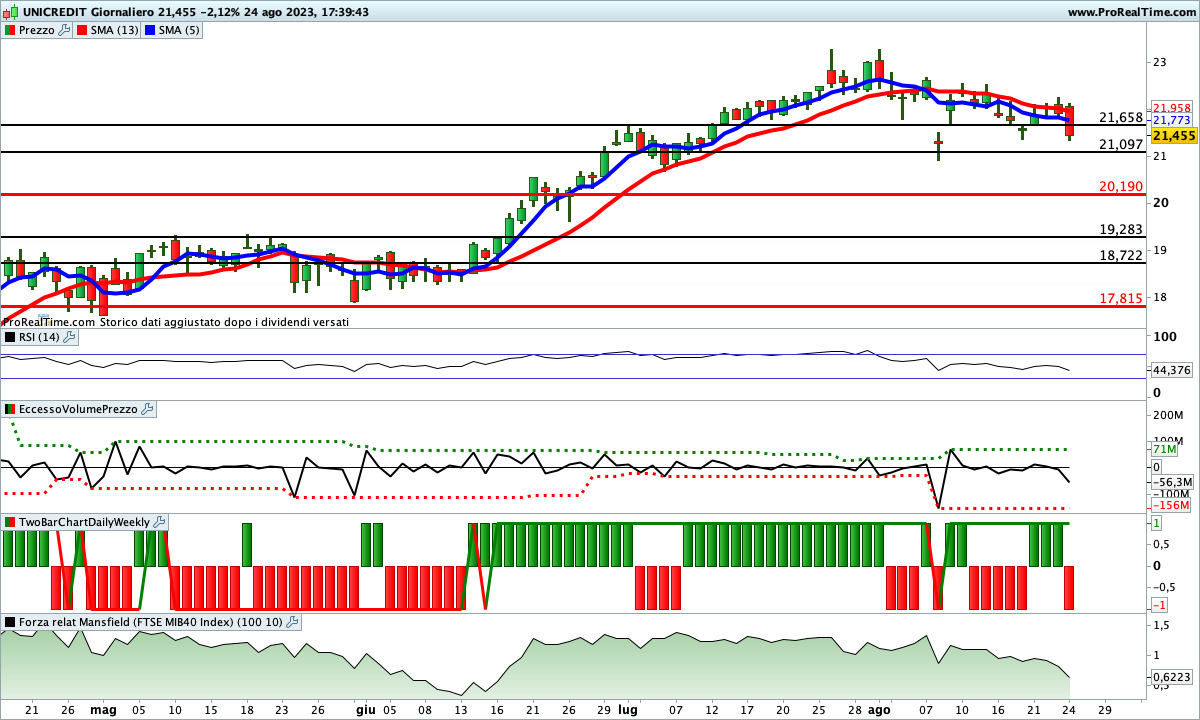Select the EccessoVolumePrezzo indicator label
This screenshot has width=1200, height=720.
78,409
